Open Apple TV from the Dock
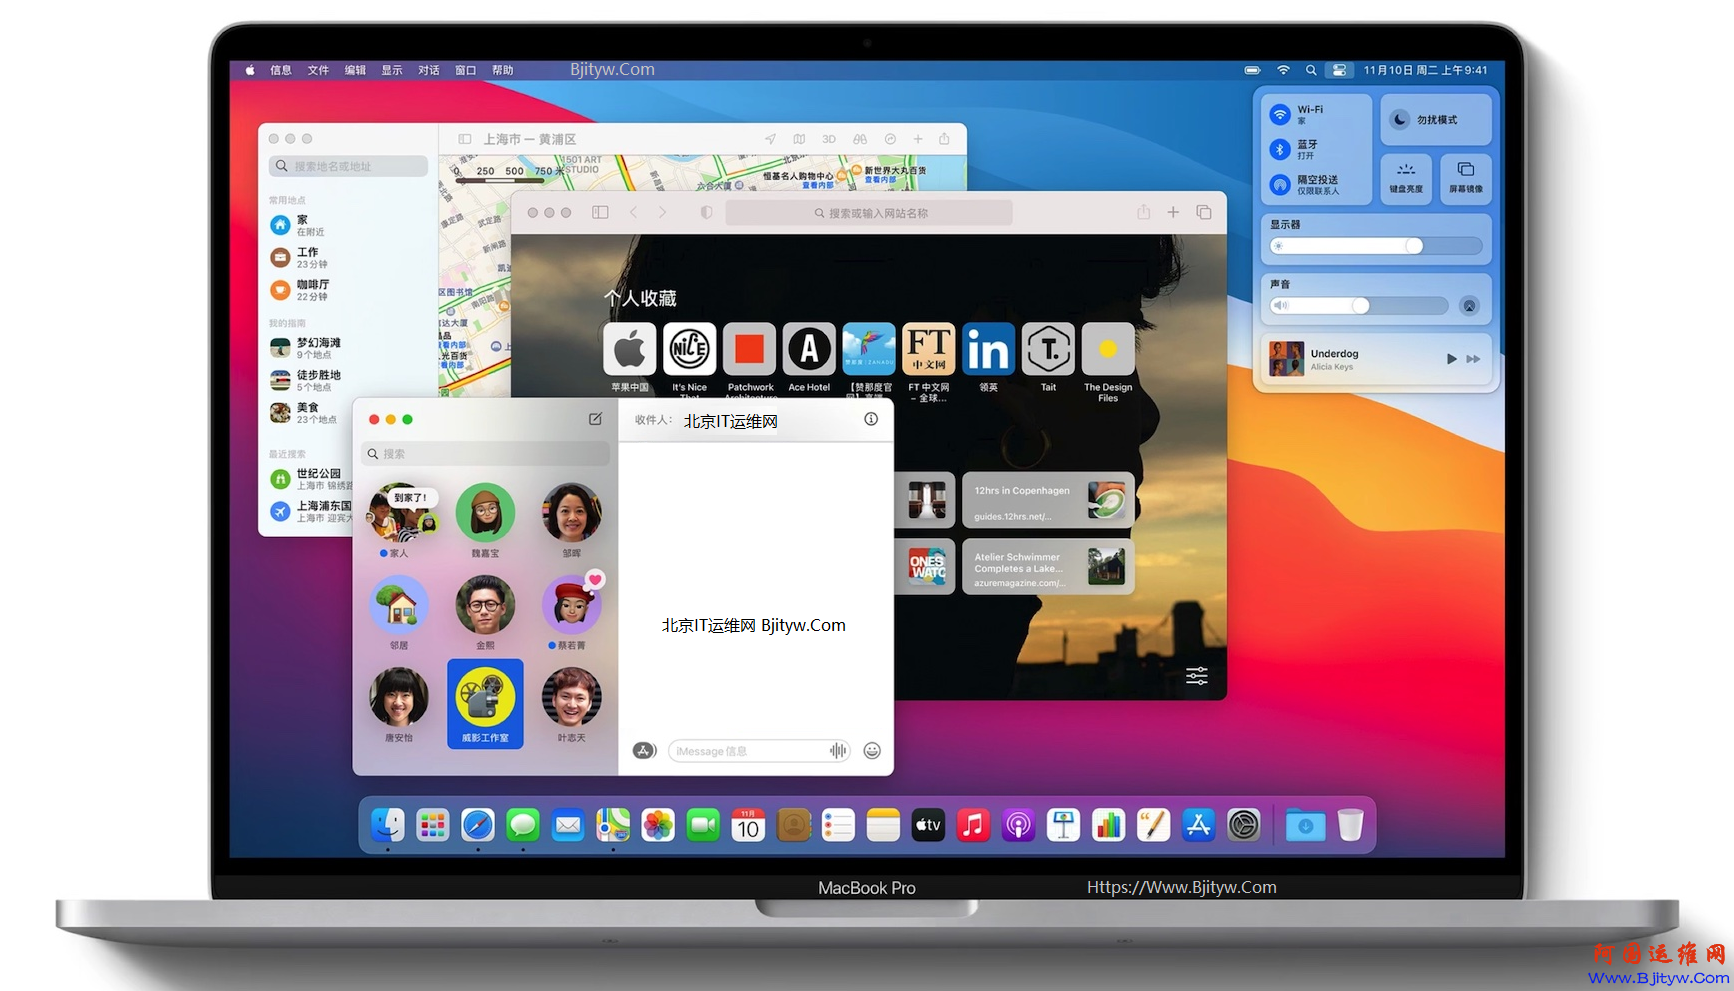This screenshot has height=991, width=1734. pyautogui.click(x=928, y=826)
